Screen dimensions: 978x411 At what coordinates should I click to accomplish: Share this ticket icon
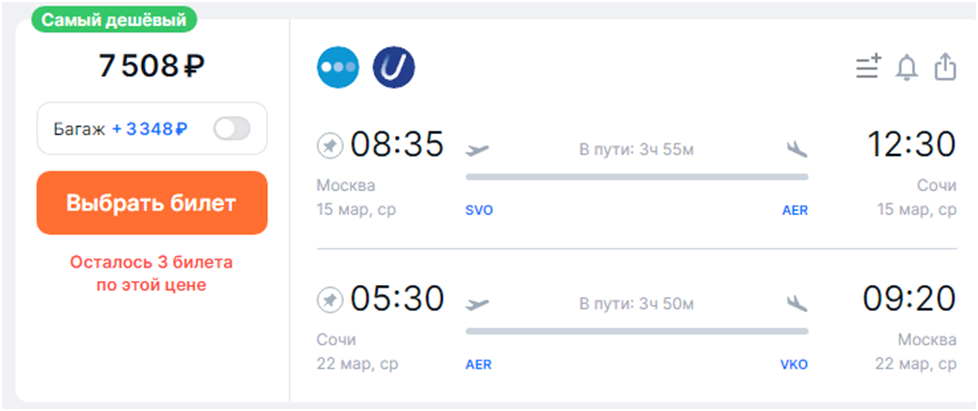[945, 67]
